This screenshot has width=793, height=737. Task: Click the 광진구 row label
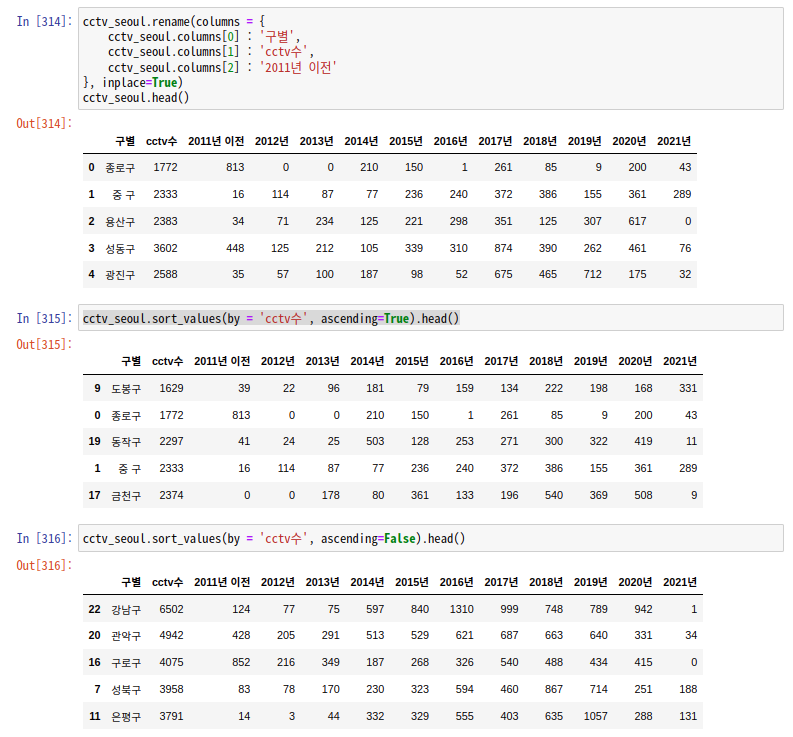click(x=120, y=275)
